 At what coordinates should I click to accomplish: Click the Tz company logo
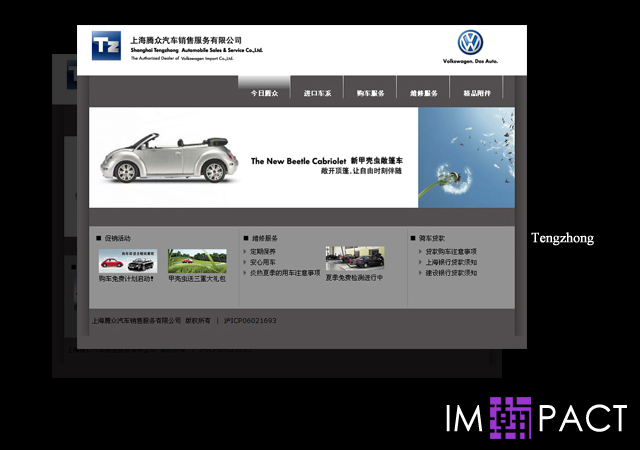(x=106, y=45)
